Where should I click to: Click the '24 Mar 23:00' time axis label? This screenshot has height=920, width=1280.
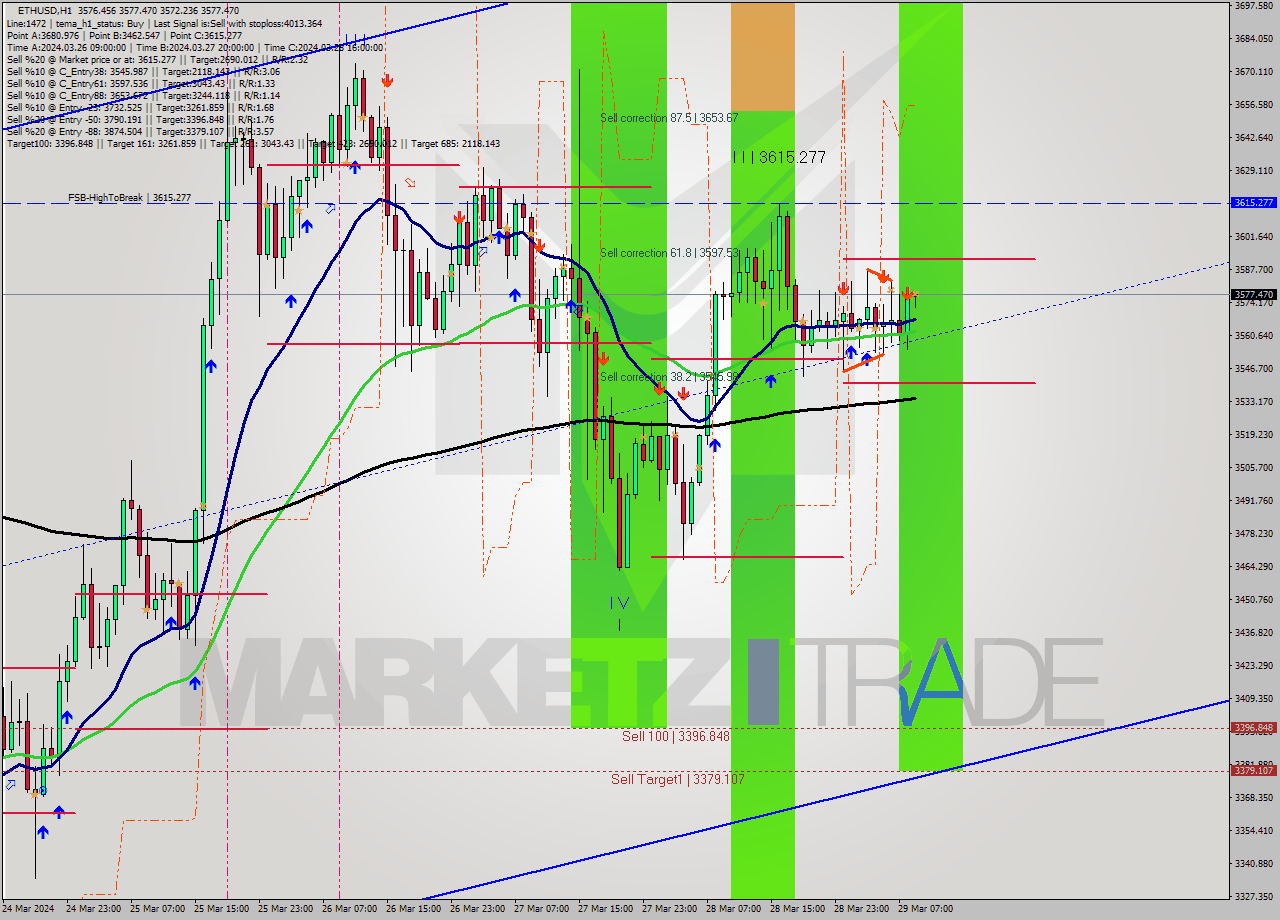[93, 909]
